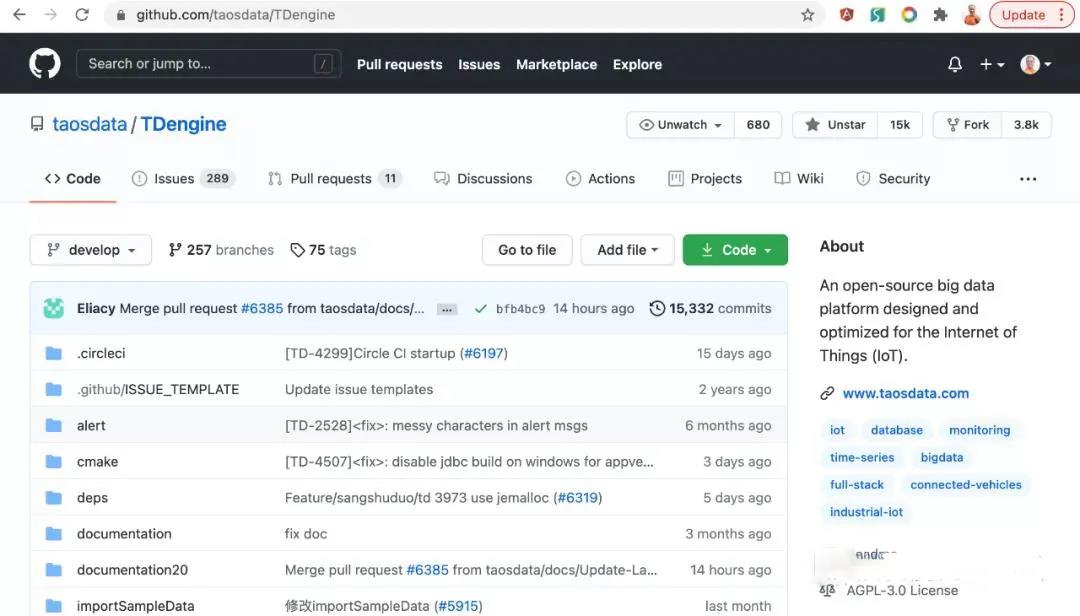Viewport: 1080px width, 616px height.
Task: Open the .circleci folder icon
Action: click(54, 353)
